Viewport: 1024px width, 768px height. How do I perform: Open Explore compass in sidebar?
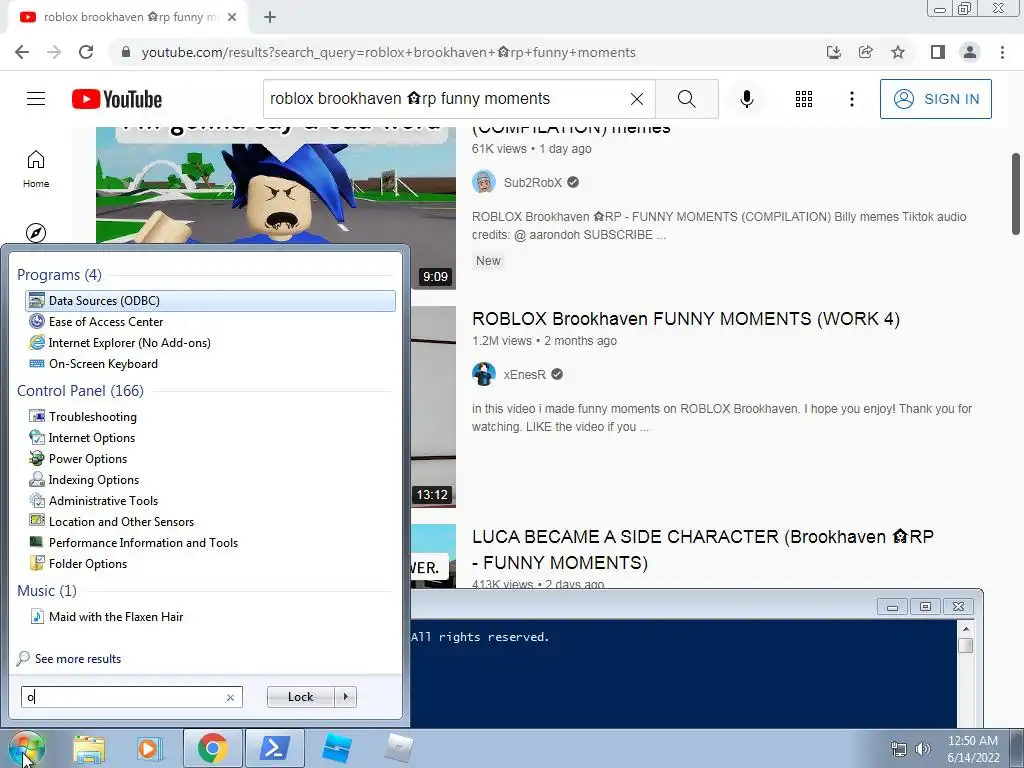click(x=36, y=232)
